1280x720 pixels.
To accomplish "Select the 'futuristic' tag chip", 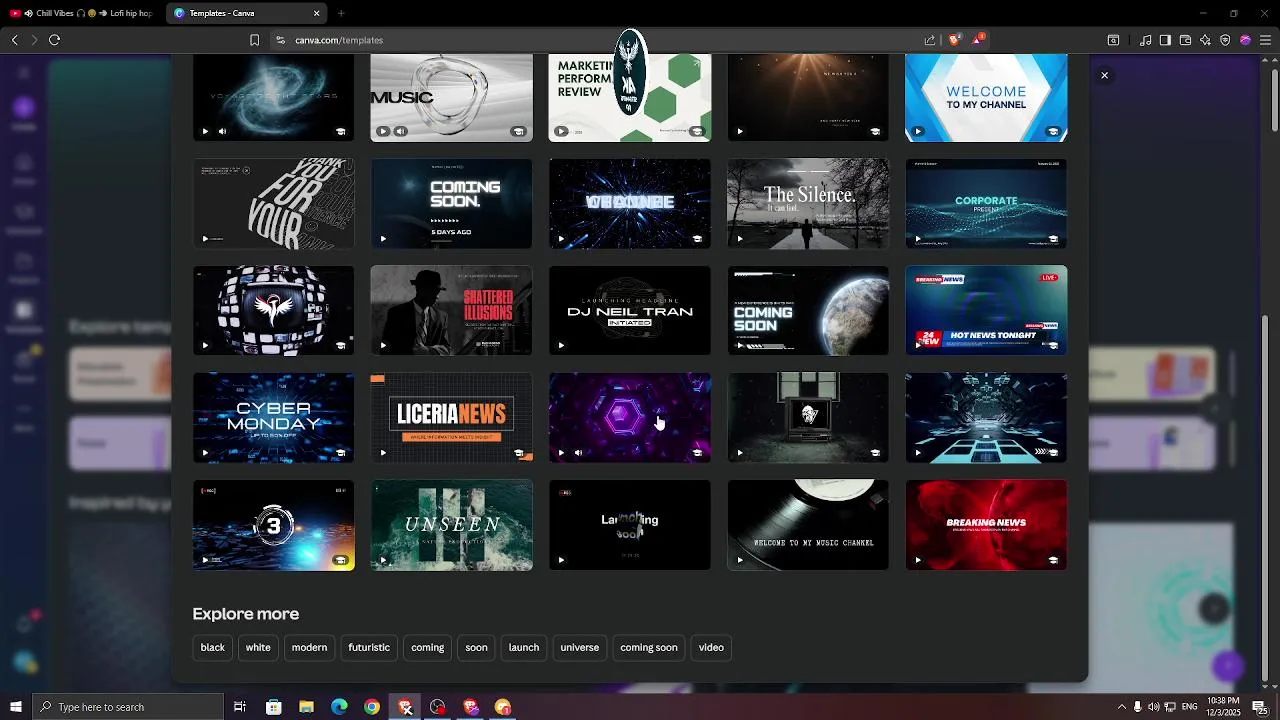I will 369,648.
